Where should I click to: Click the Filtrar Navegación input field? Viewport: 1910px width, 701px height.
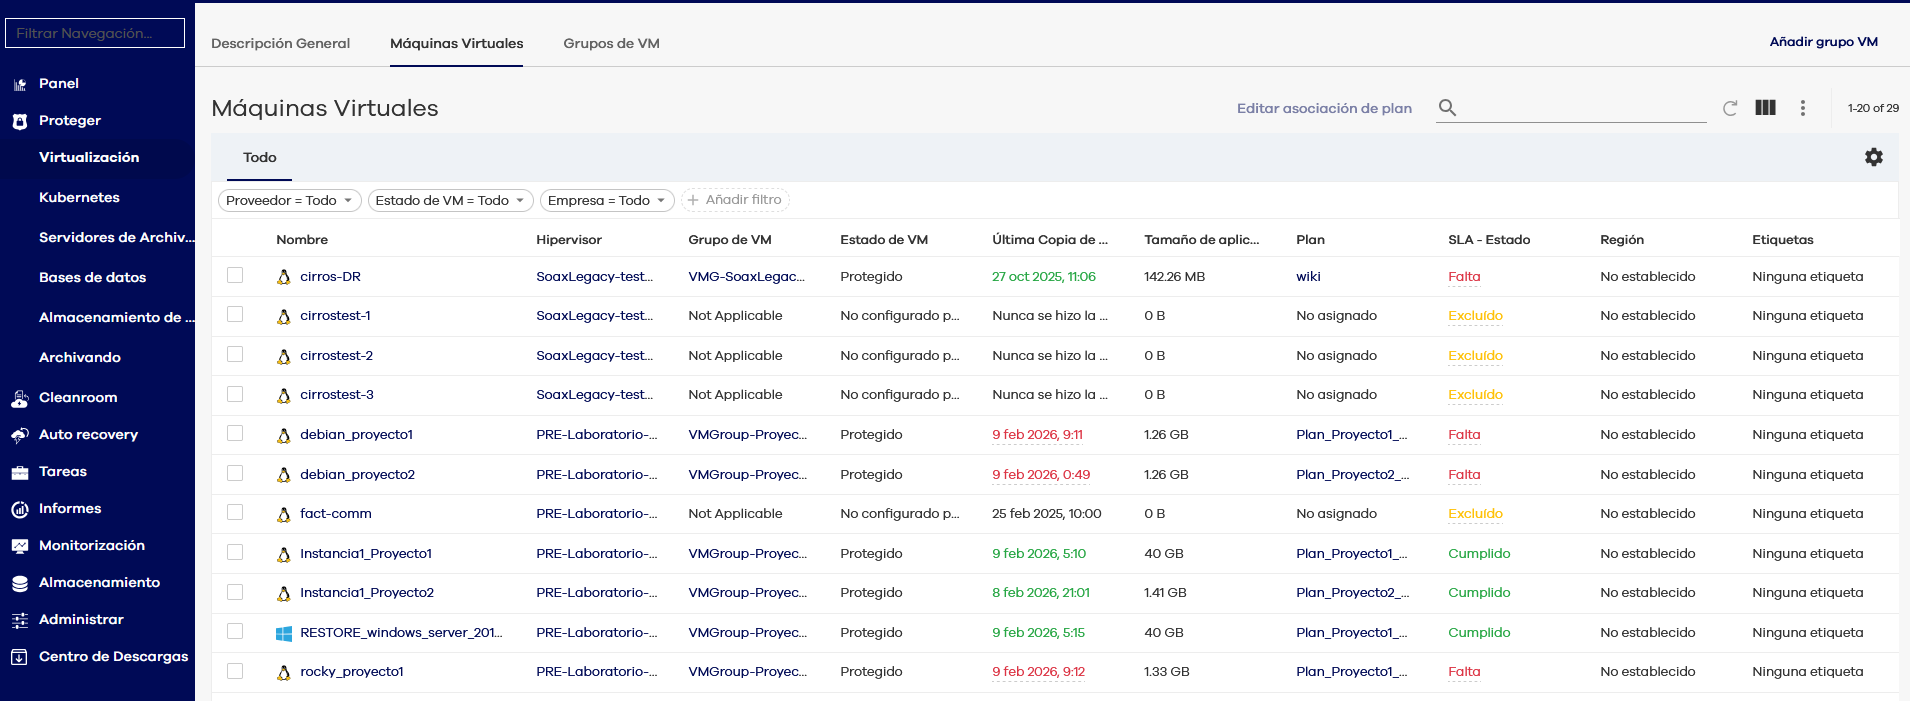click(95, 33)
